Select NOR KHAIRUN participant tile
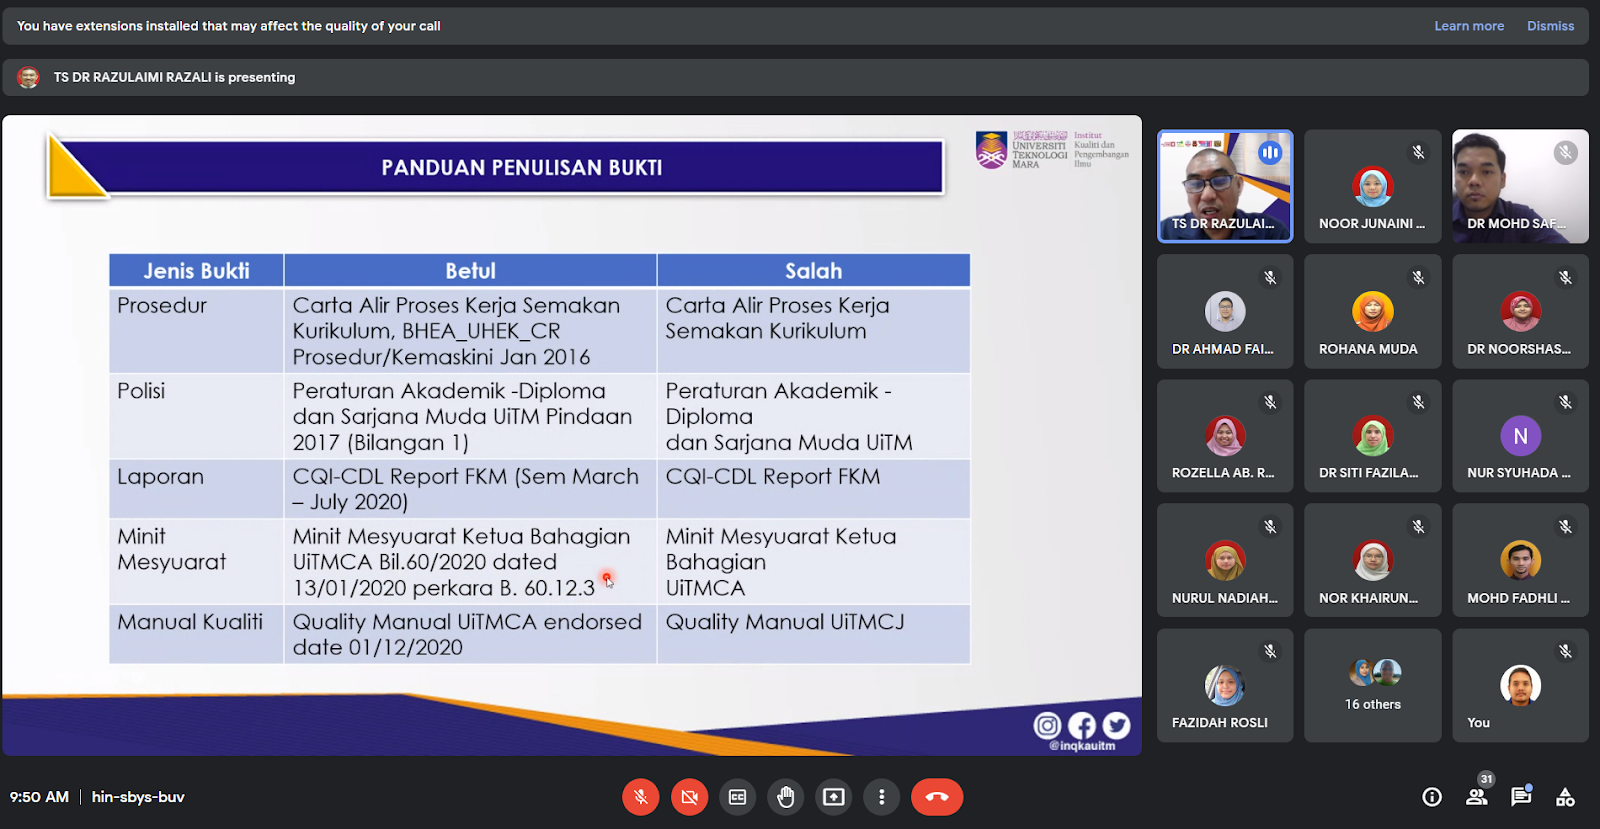This screenshot has width=1600, height=829. click(x=1372, y=560)
